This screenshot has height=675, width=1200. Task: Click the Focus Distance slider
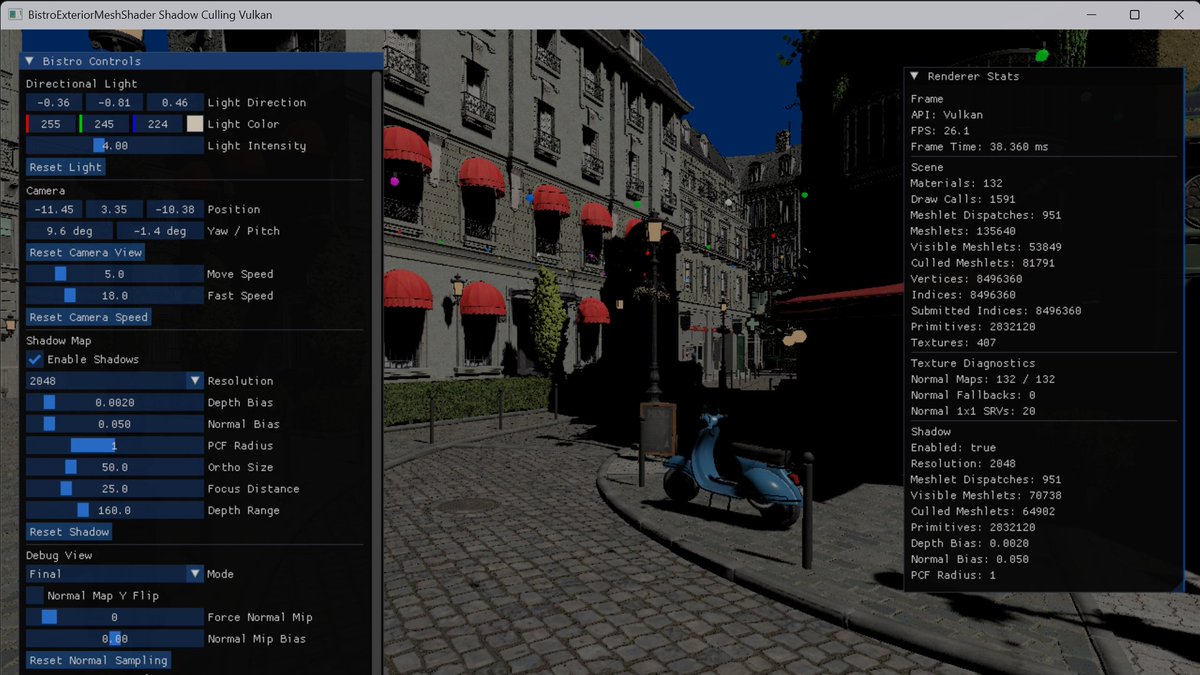click(115, 489)
